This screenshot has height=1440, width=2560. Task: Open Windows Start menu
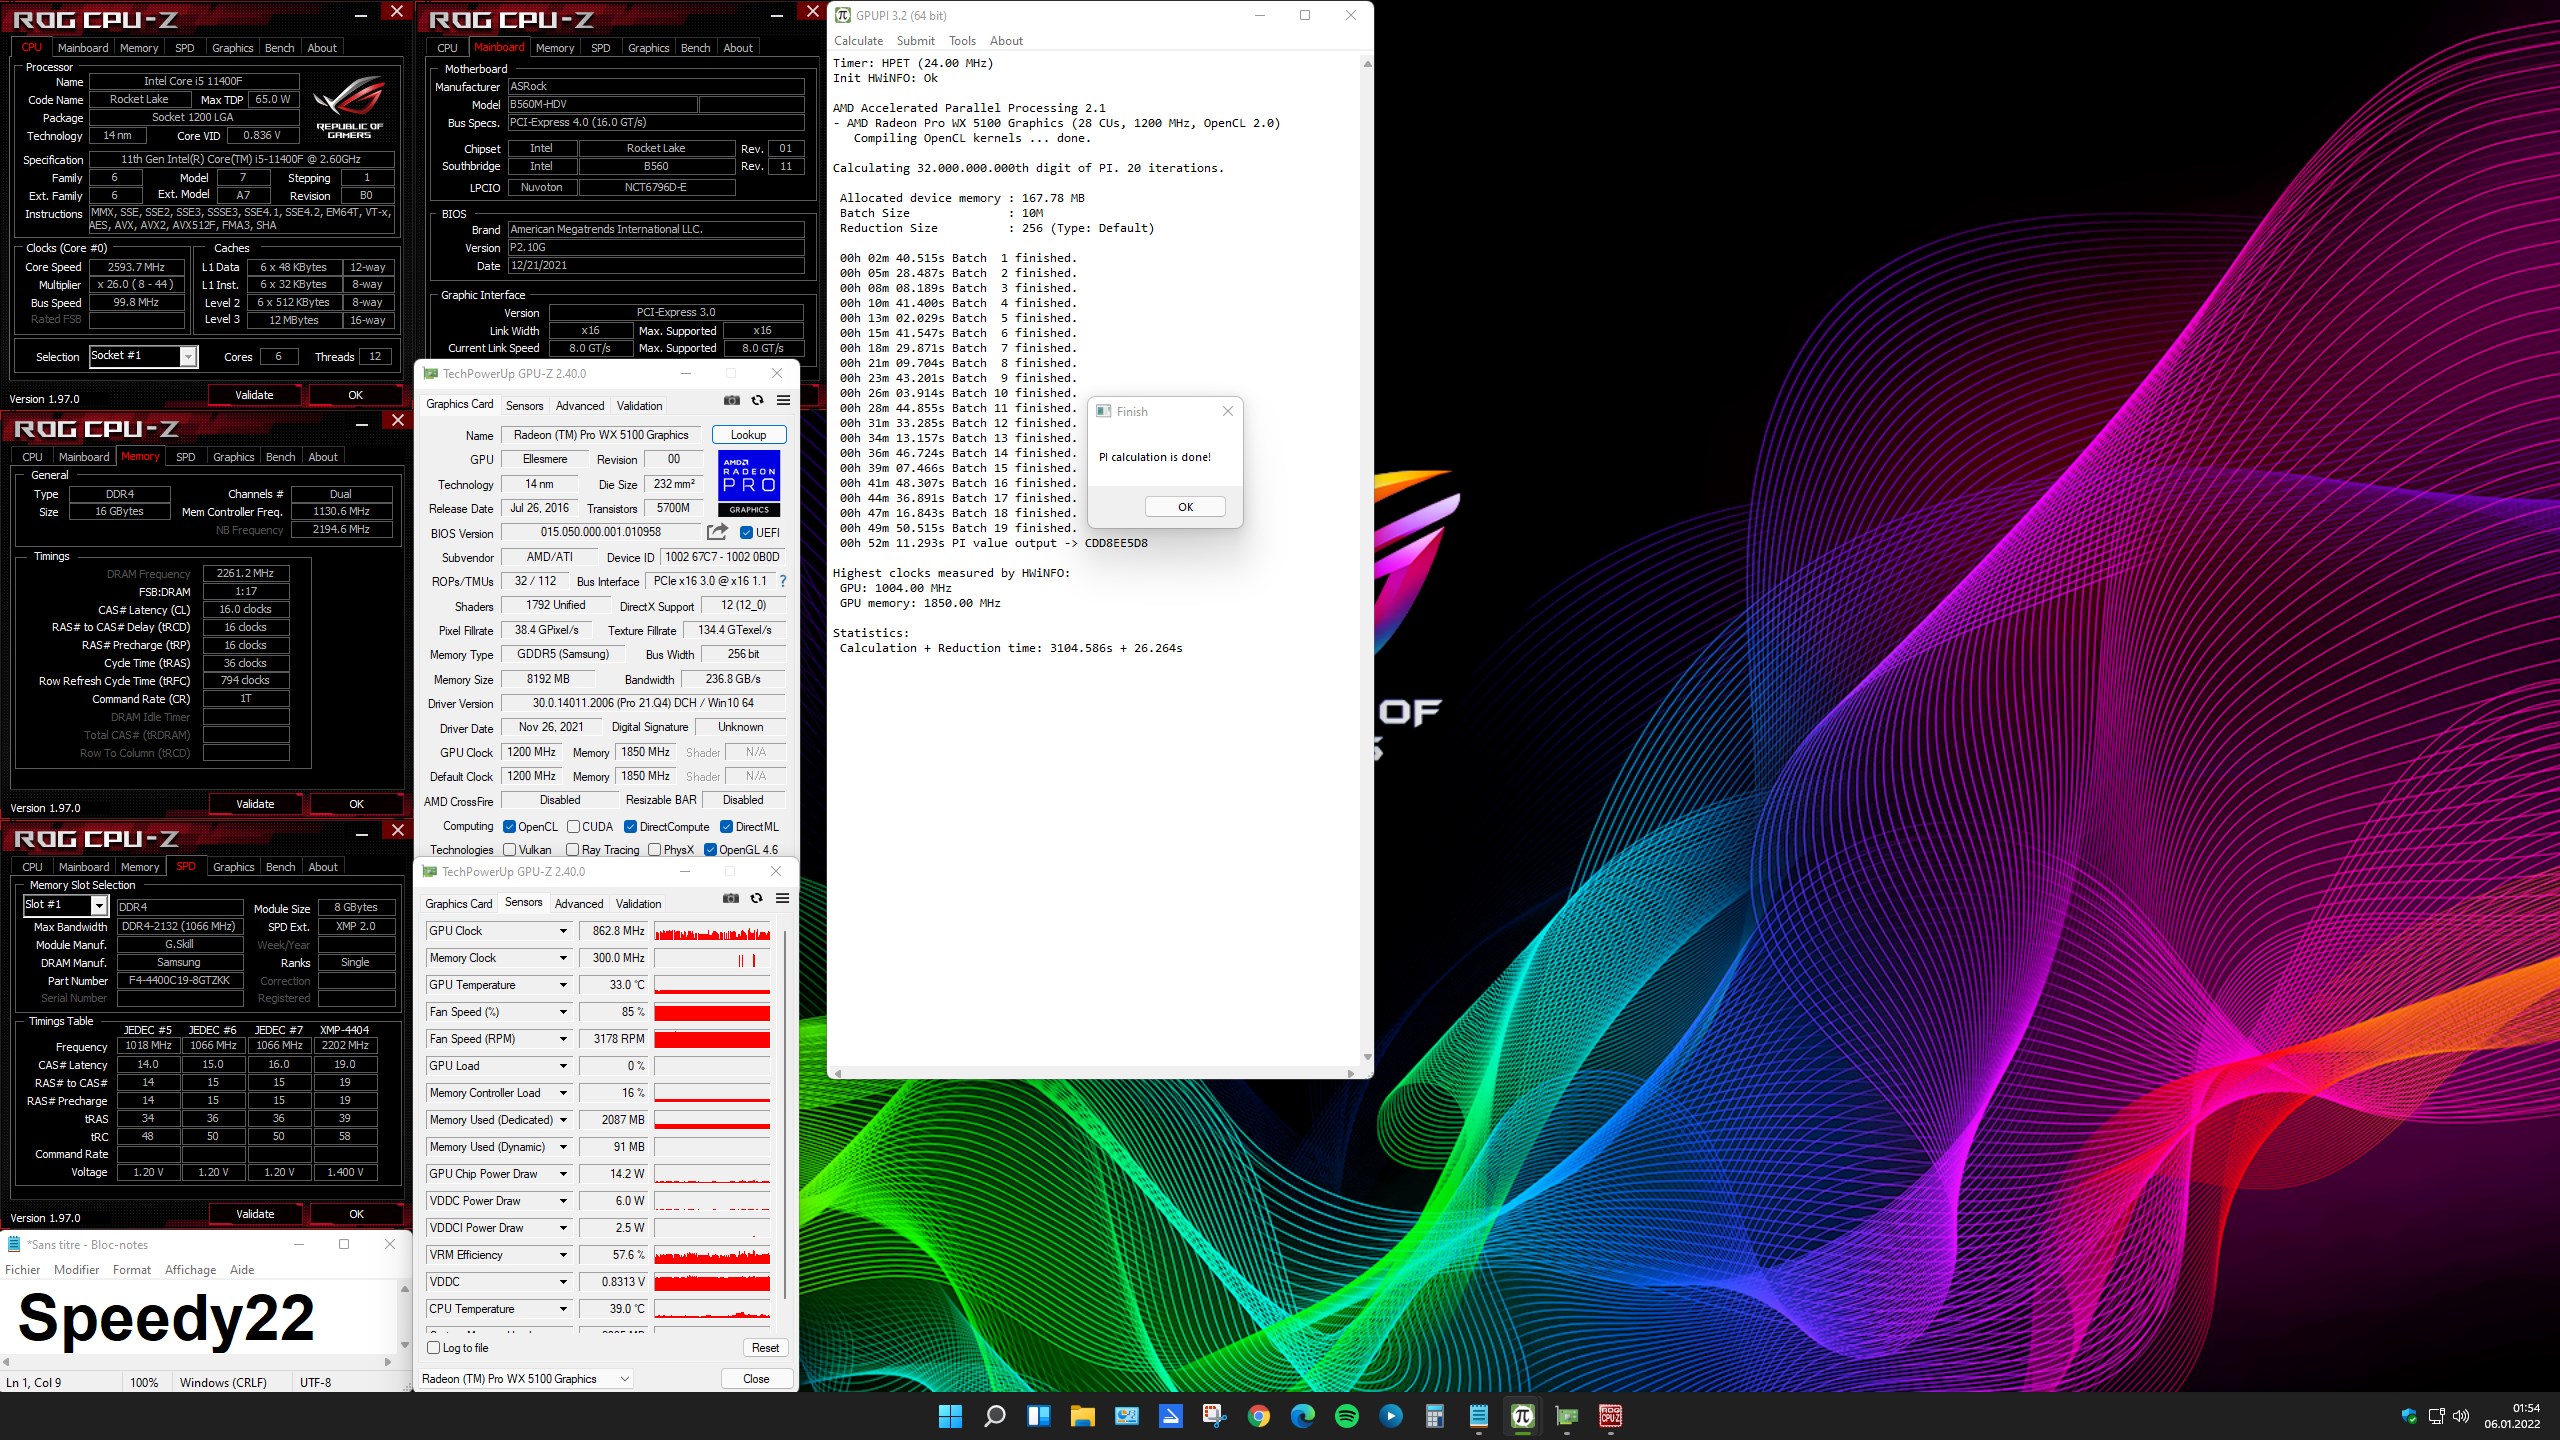[x=950, y=1416]
